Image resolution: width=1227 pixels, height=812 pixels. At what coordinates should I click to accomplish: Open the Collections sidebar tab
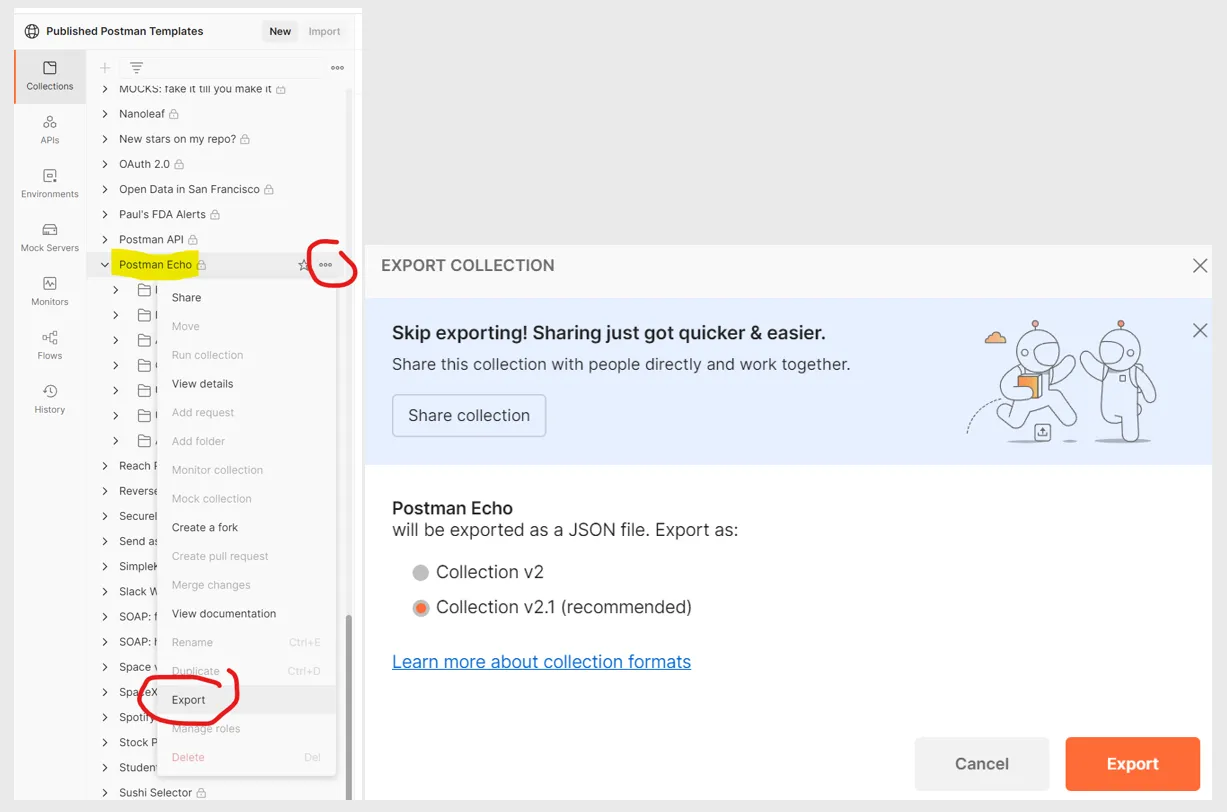(50, 76)
